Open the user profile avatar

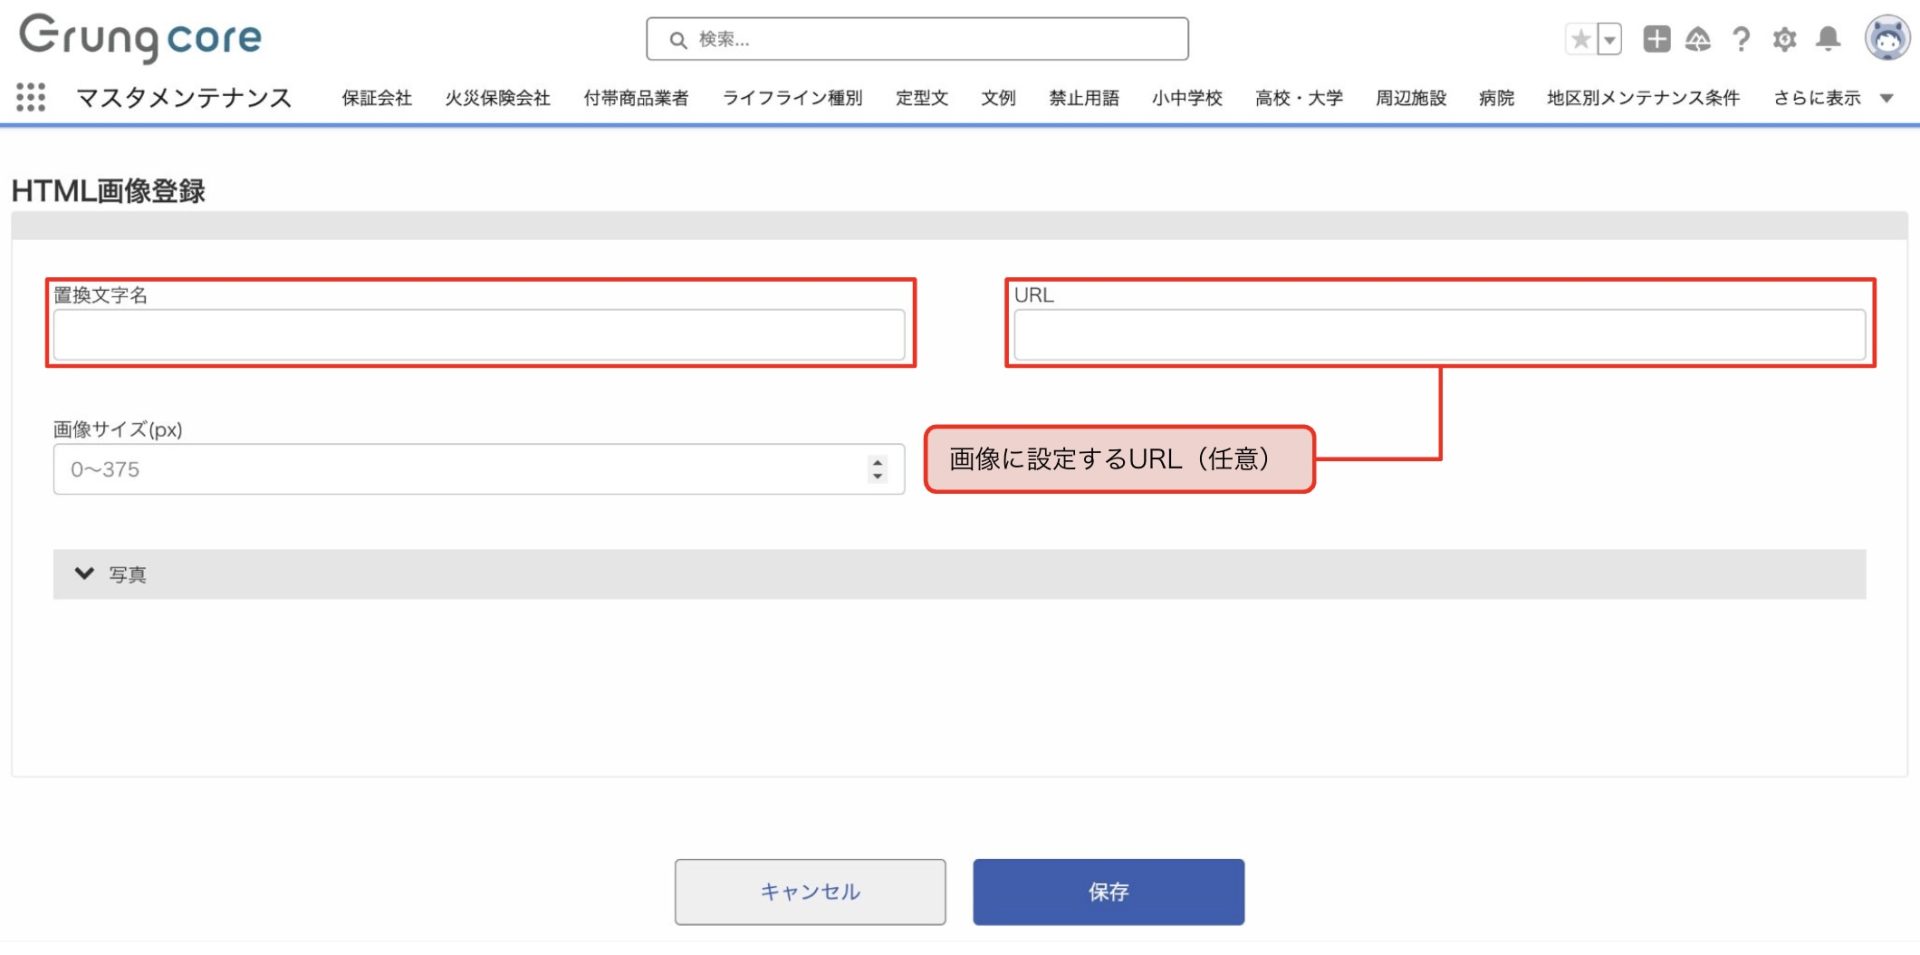click(x=1887, y=39)
